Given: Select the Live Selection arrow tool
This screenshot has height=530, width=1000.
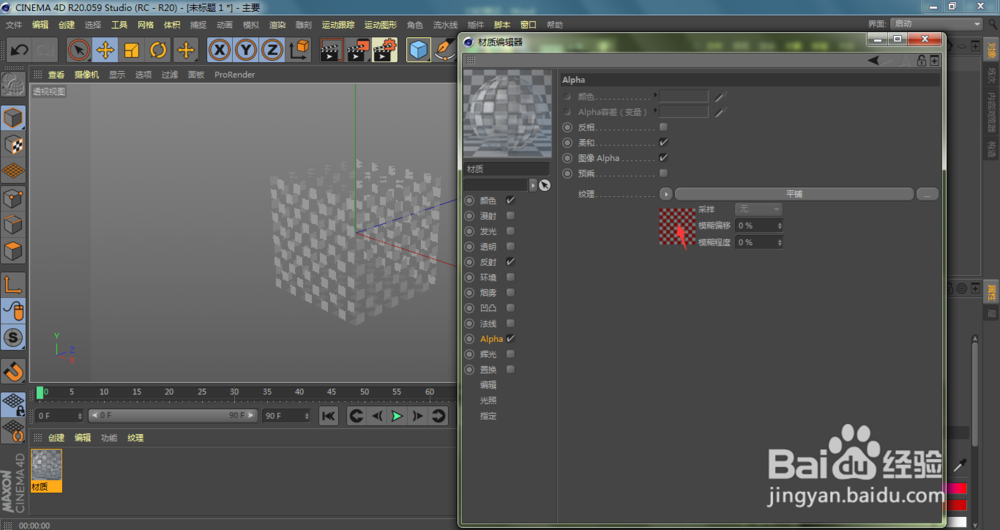Looking at the screenshot, I should [79, 50].
